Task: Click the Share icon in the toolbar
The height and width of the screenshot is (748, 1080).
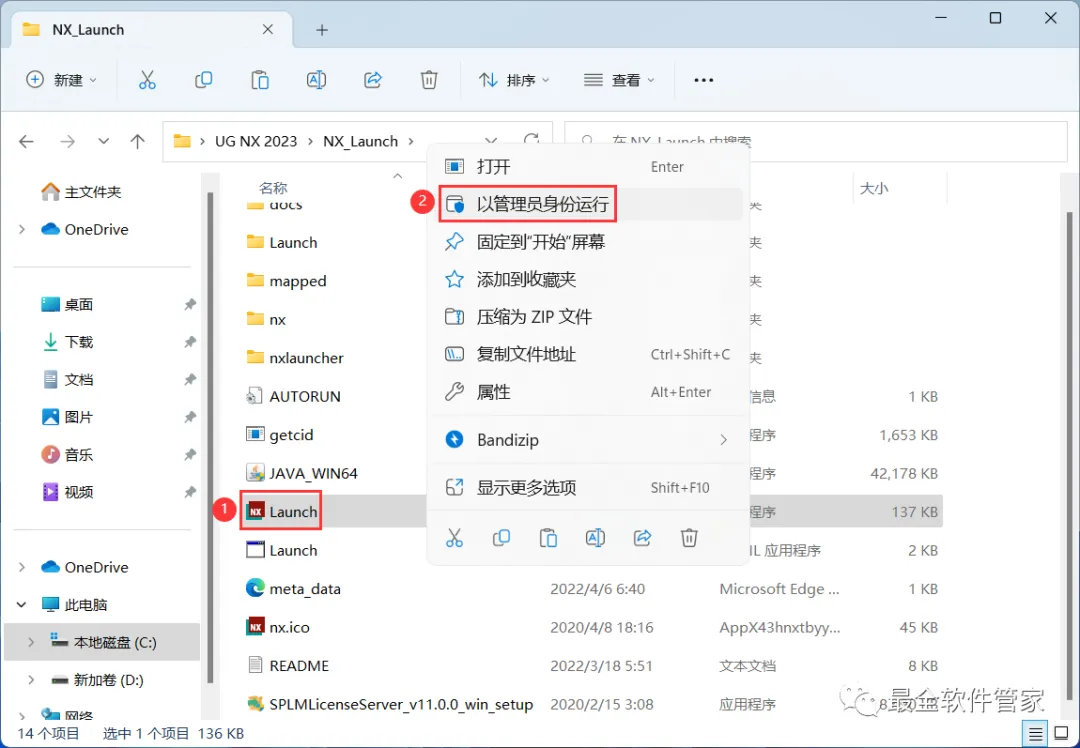Action: pyautogui.click(x=373, y=80)
